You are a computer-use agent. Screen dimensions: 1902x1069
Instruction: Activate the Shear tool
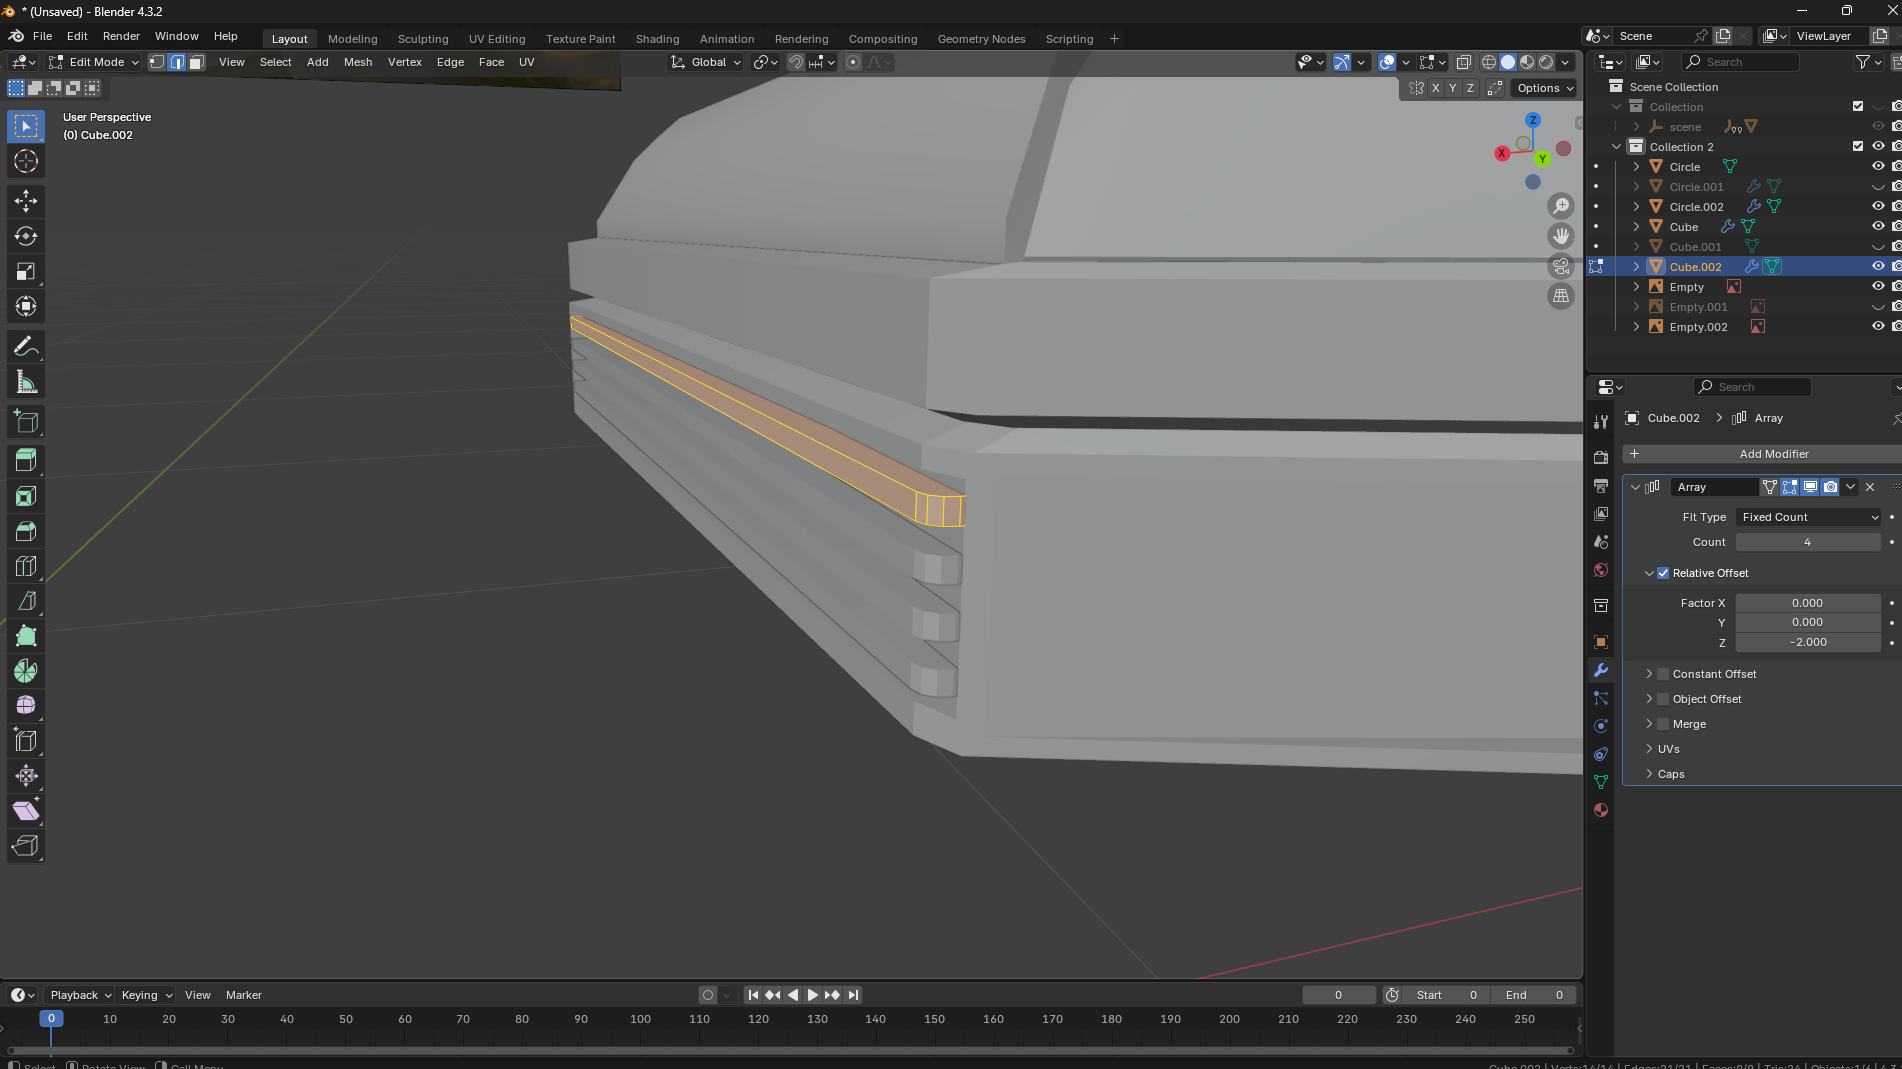coord(26,810)
